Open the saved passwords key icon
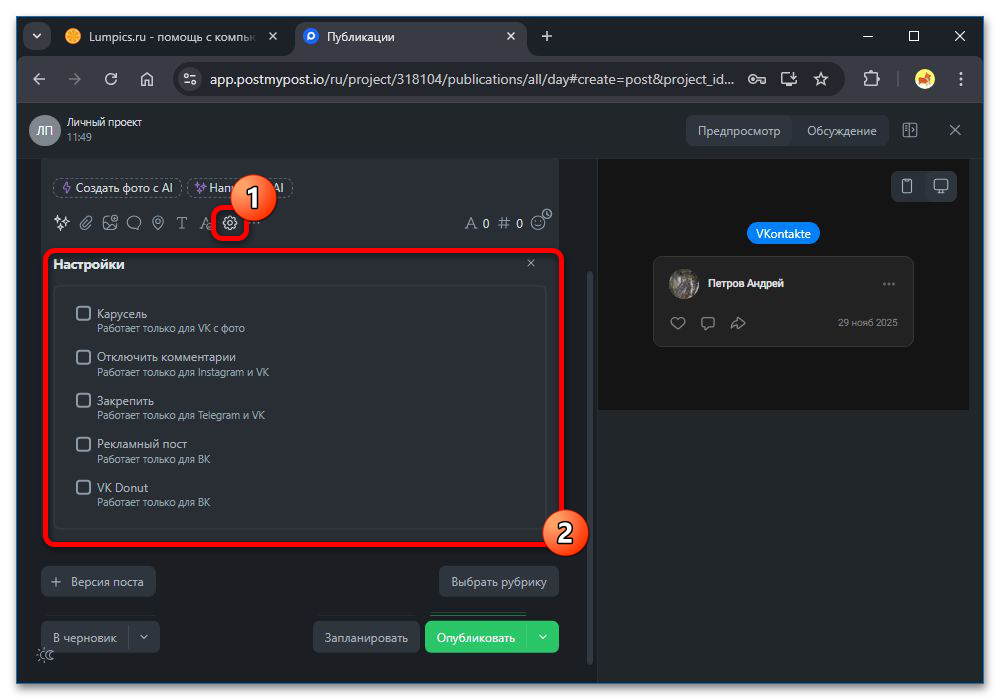This screenshot has width=1000, height=700. pyautogui.click(x=757, y=79)
